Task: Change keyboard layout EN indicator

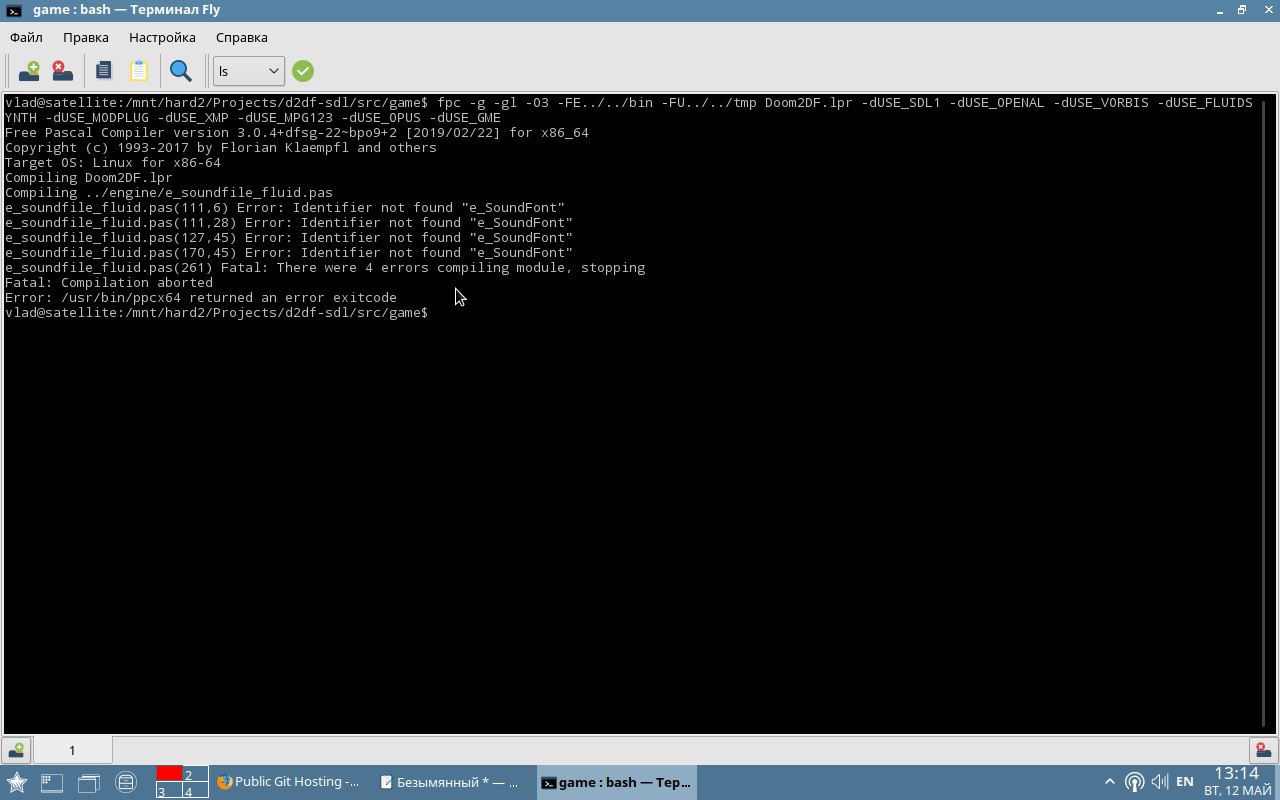Action: (x=1185, y=782)
